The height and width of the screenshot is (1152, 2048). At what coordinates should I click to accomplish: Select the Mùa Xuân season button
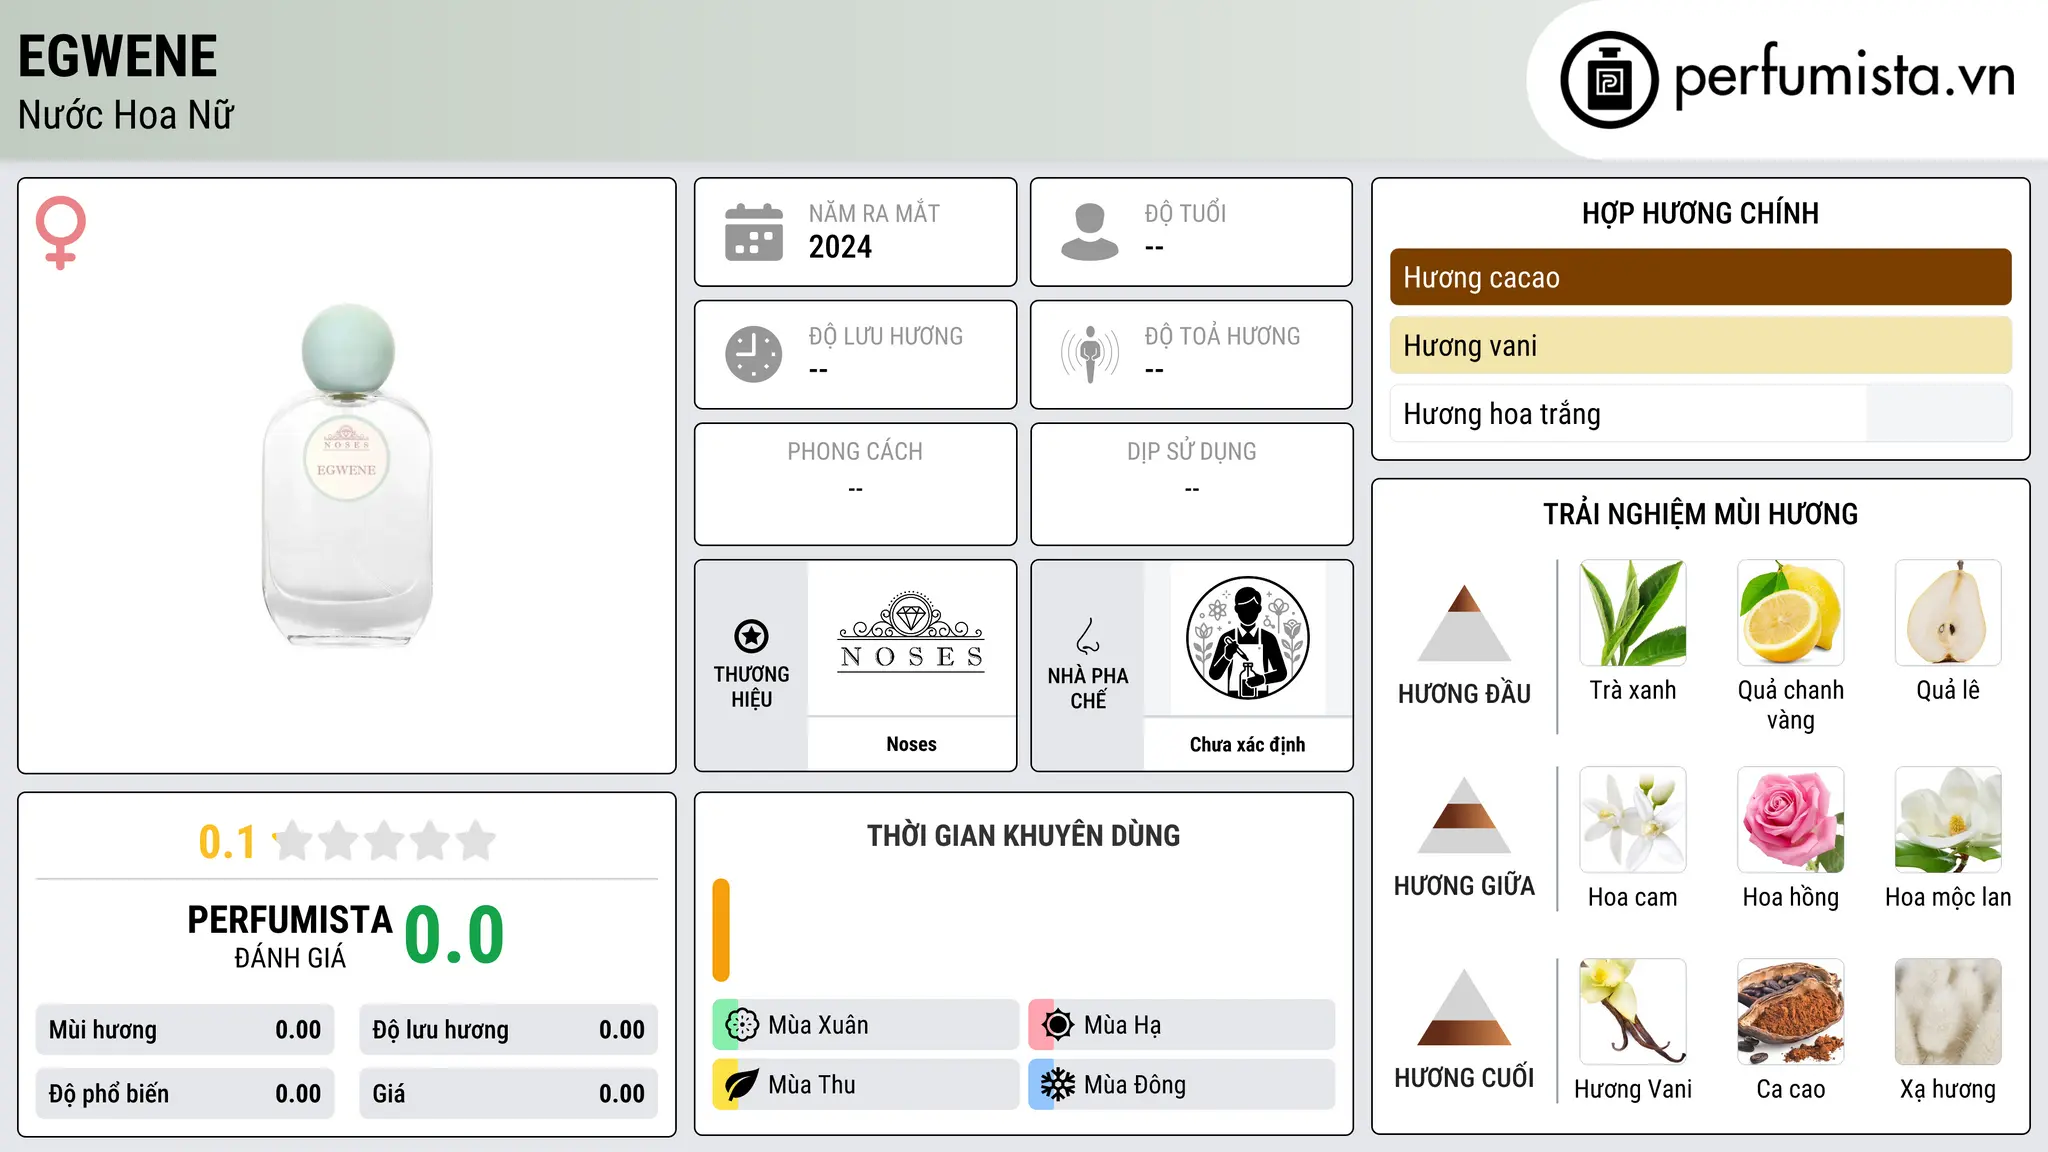(865, 1025)
